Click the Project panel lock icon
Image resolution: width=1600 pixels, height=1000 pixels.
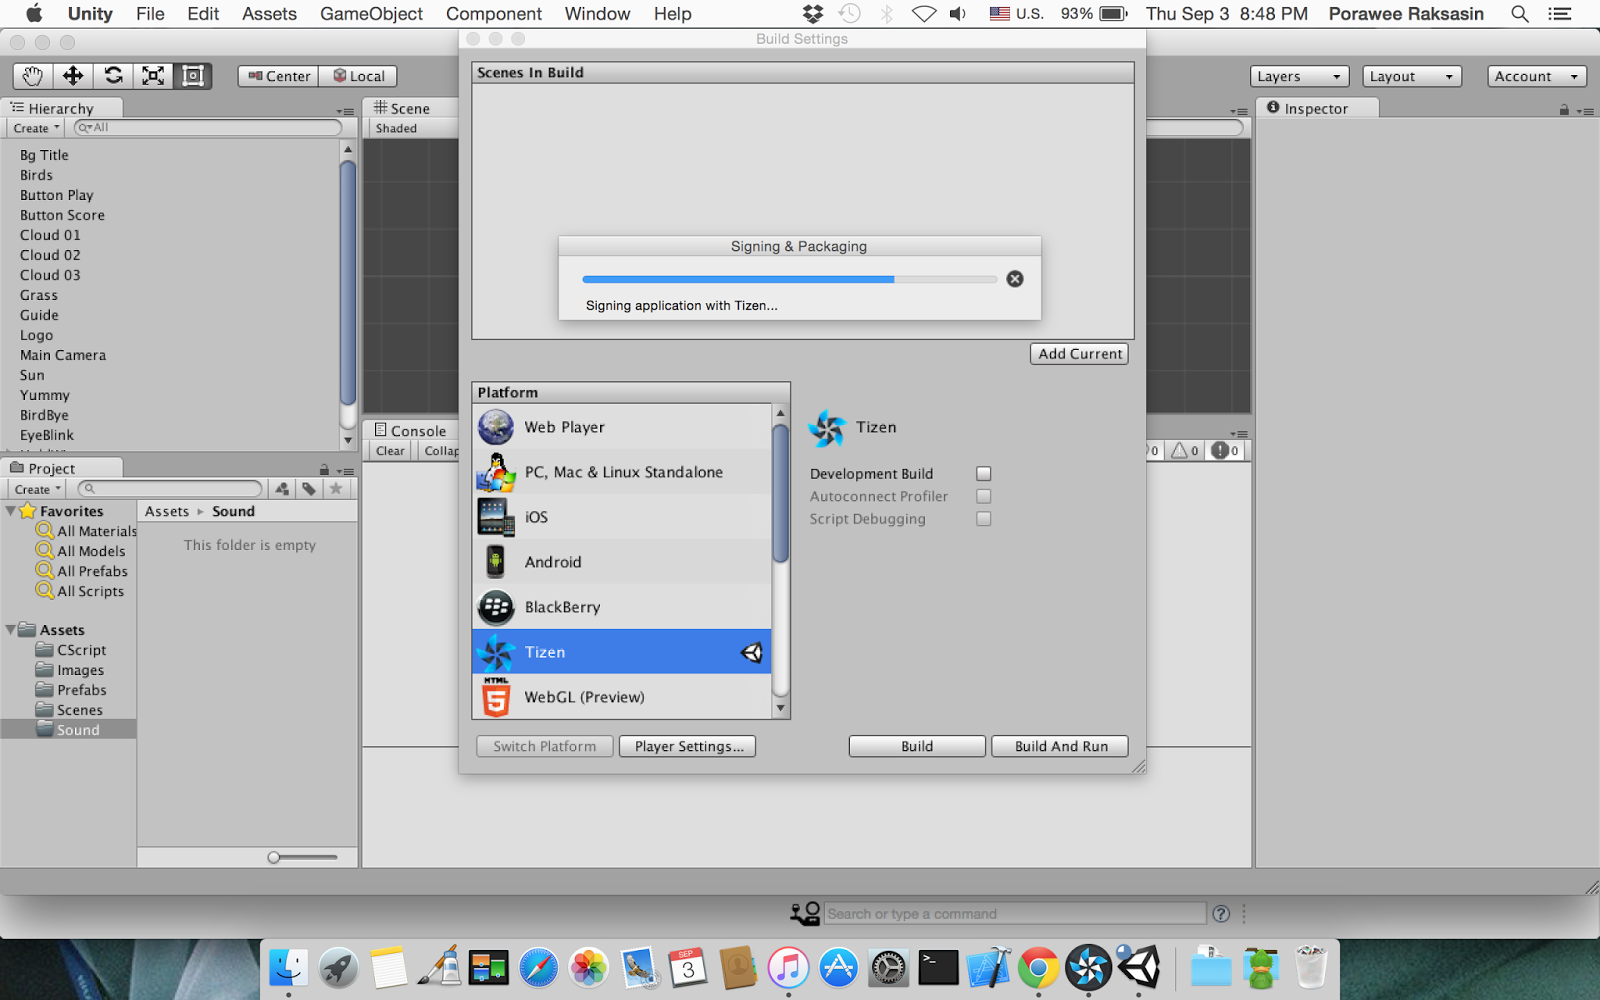pos(324,469)
